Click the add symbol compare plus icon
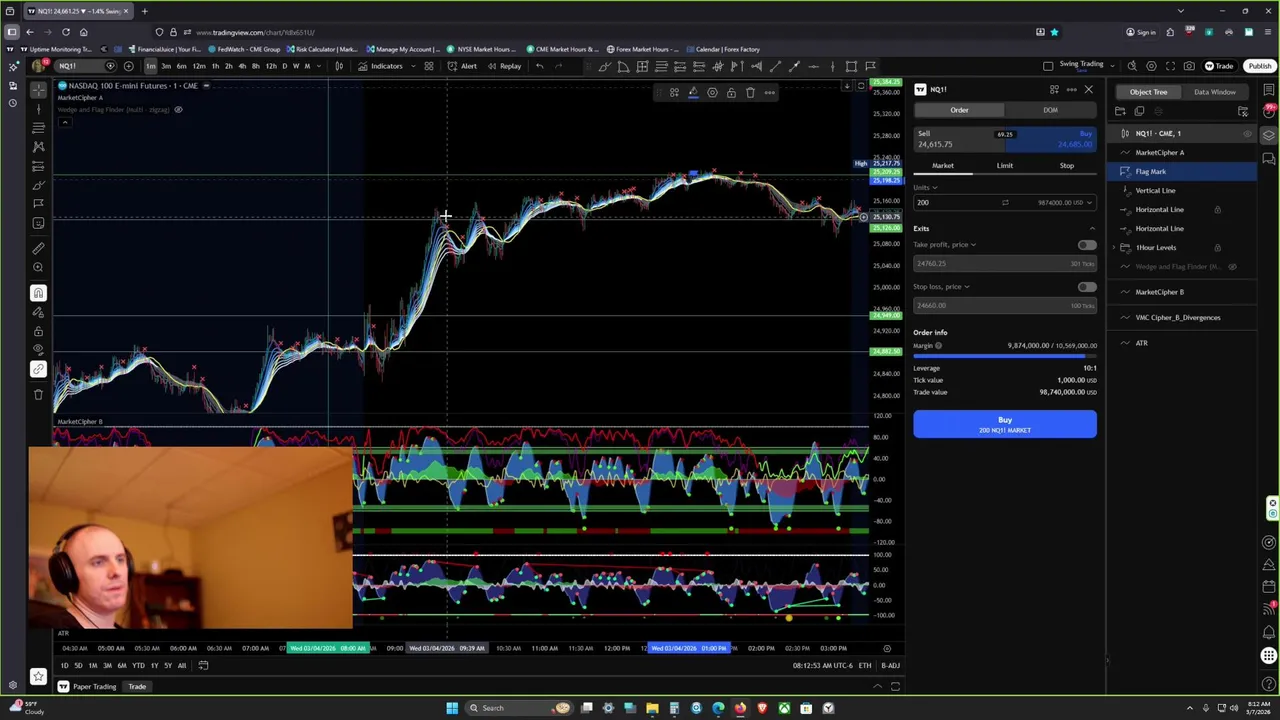The image size is (1280, 720). pos(128,66)
